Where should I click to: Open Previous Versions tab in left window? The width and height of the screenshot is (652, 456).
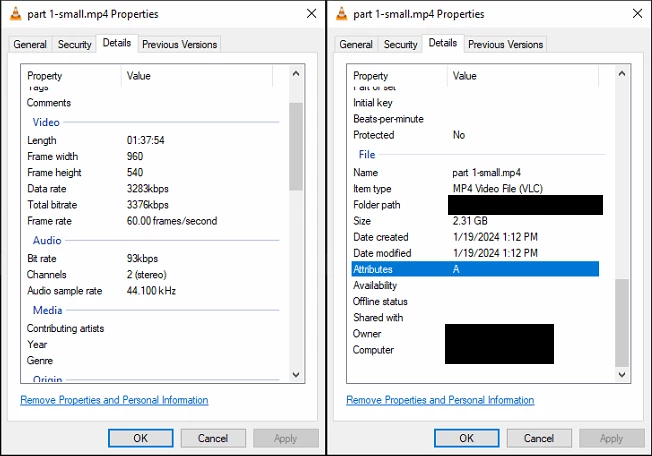(180, 44)
